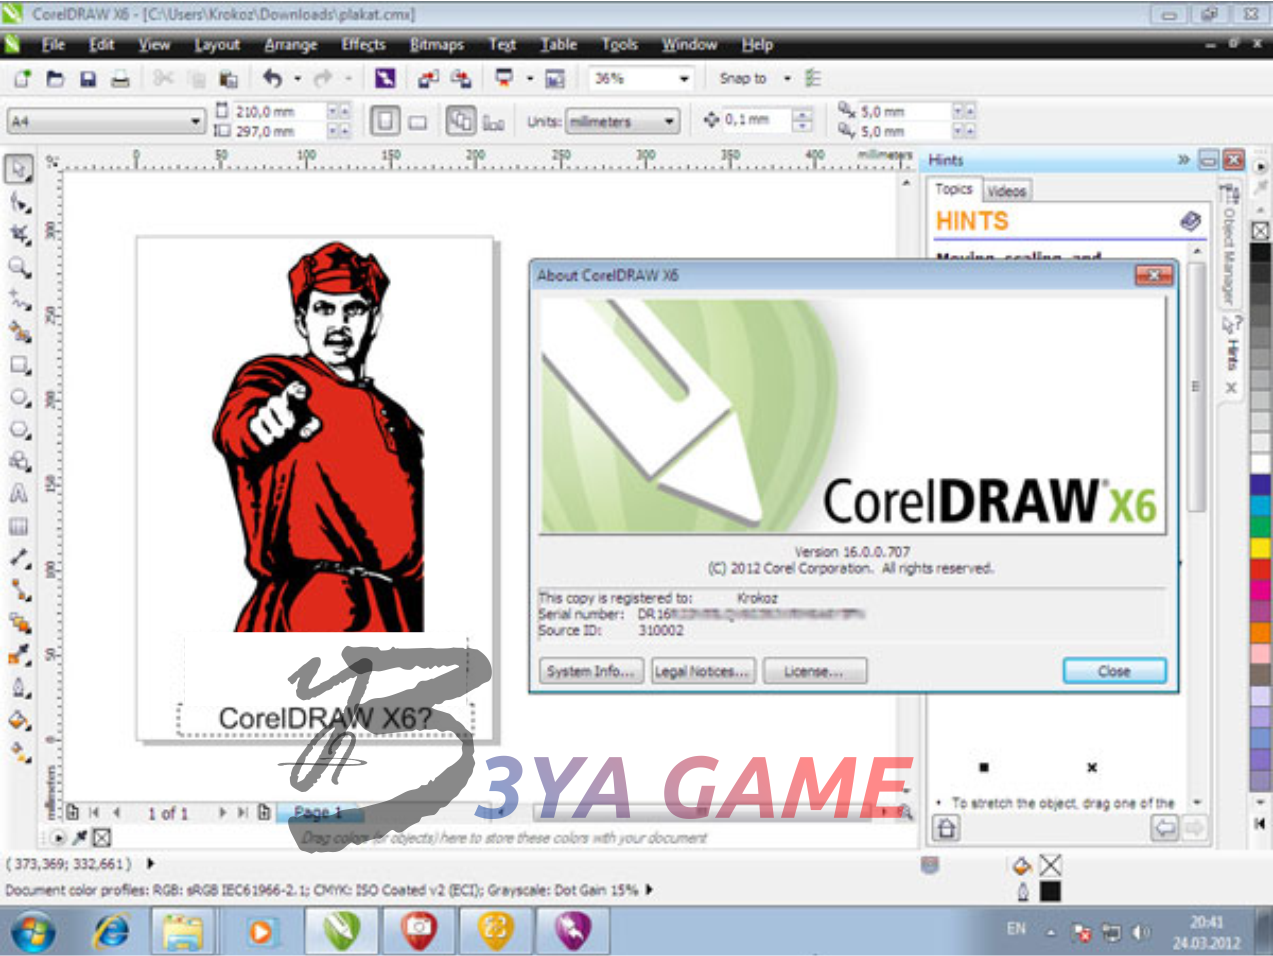Open the Effects menu

click(363, 45)
